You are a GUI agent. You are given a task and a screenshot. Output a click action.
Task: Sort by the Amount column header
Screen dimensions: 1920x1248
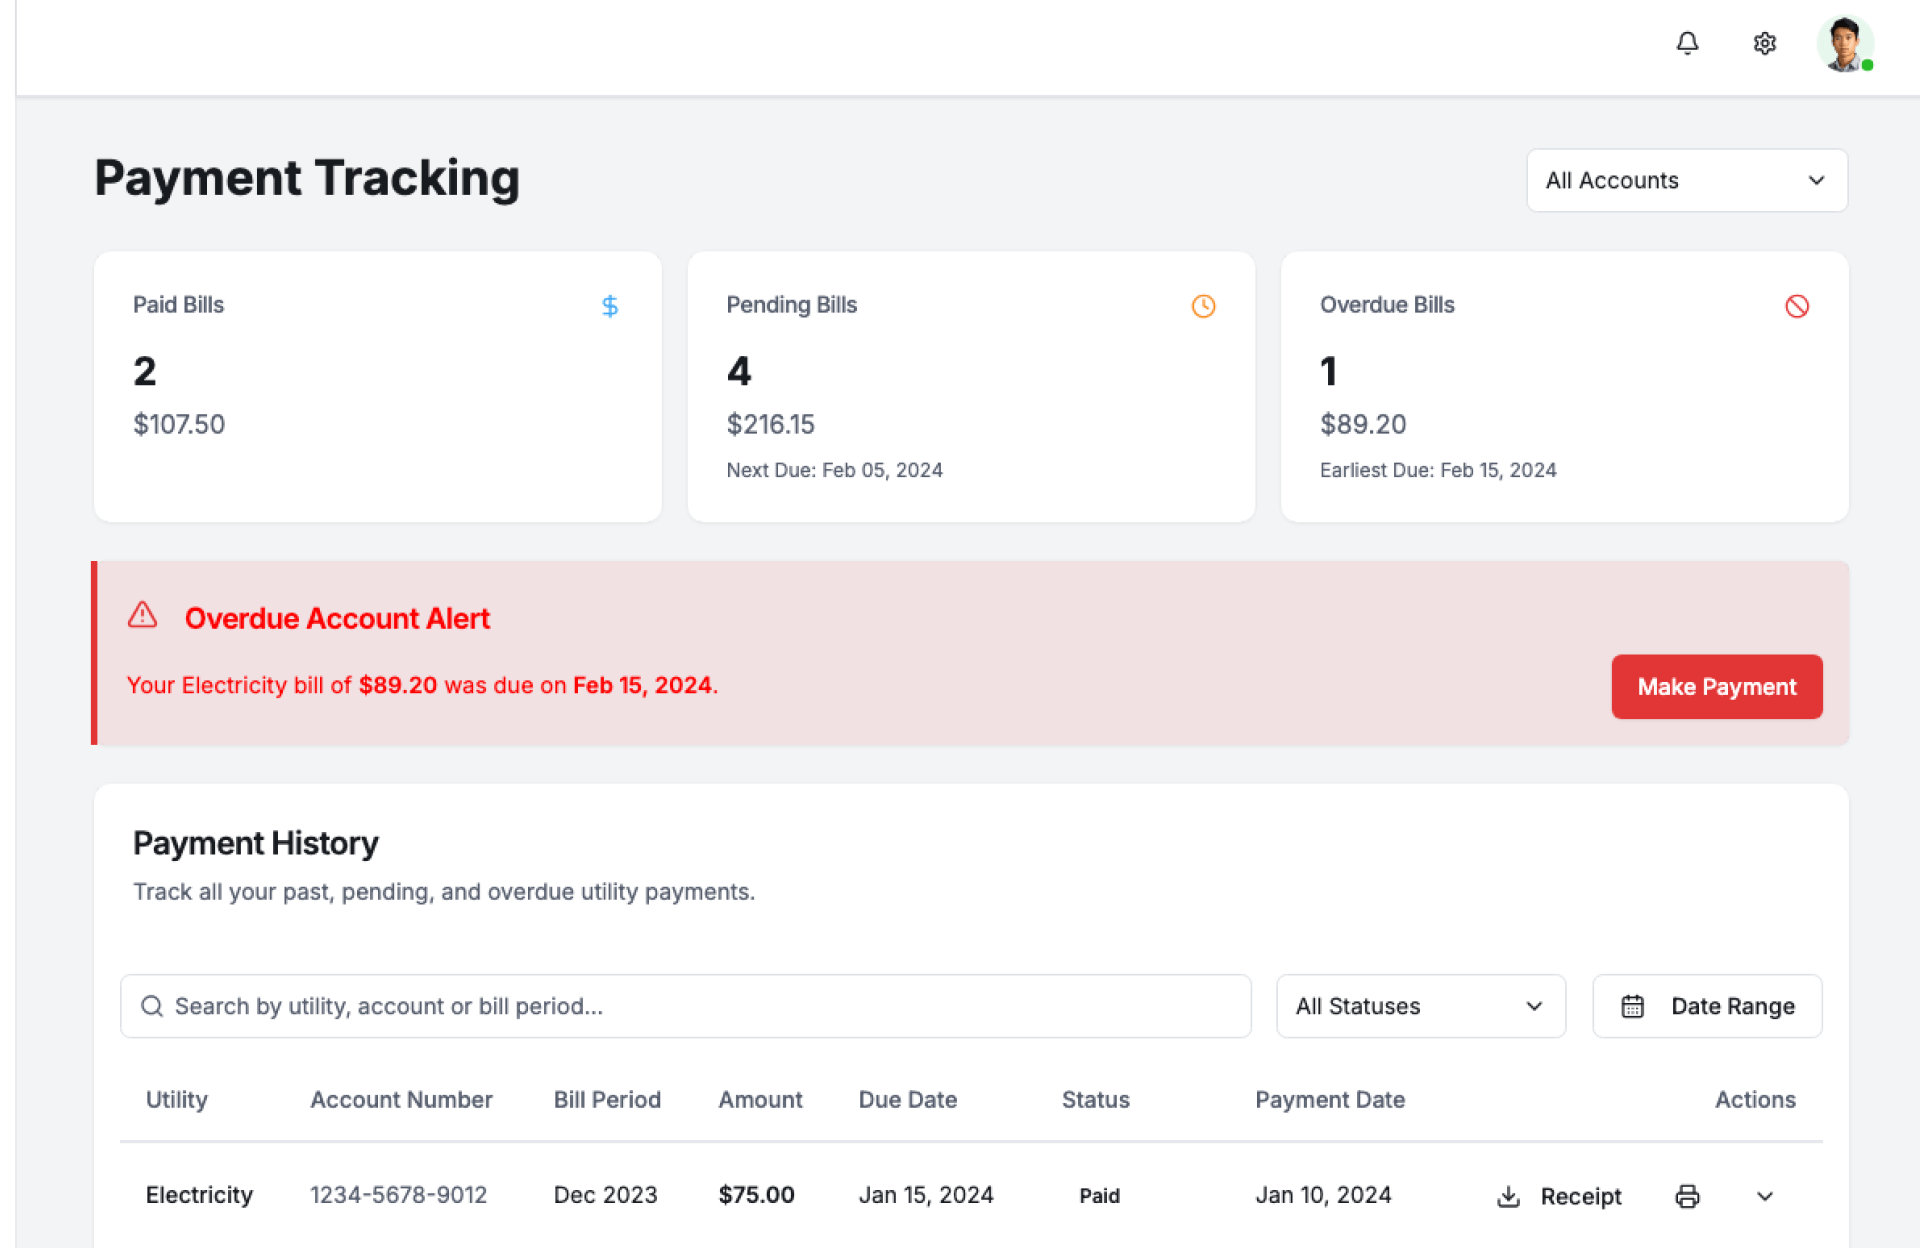[x=760, y=1100]
